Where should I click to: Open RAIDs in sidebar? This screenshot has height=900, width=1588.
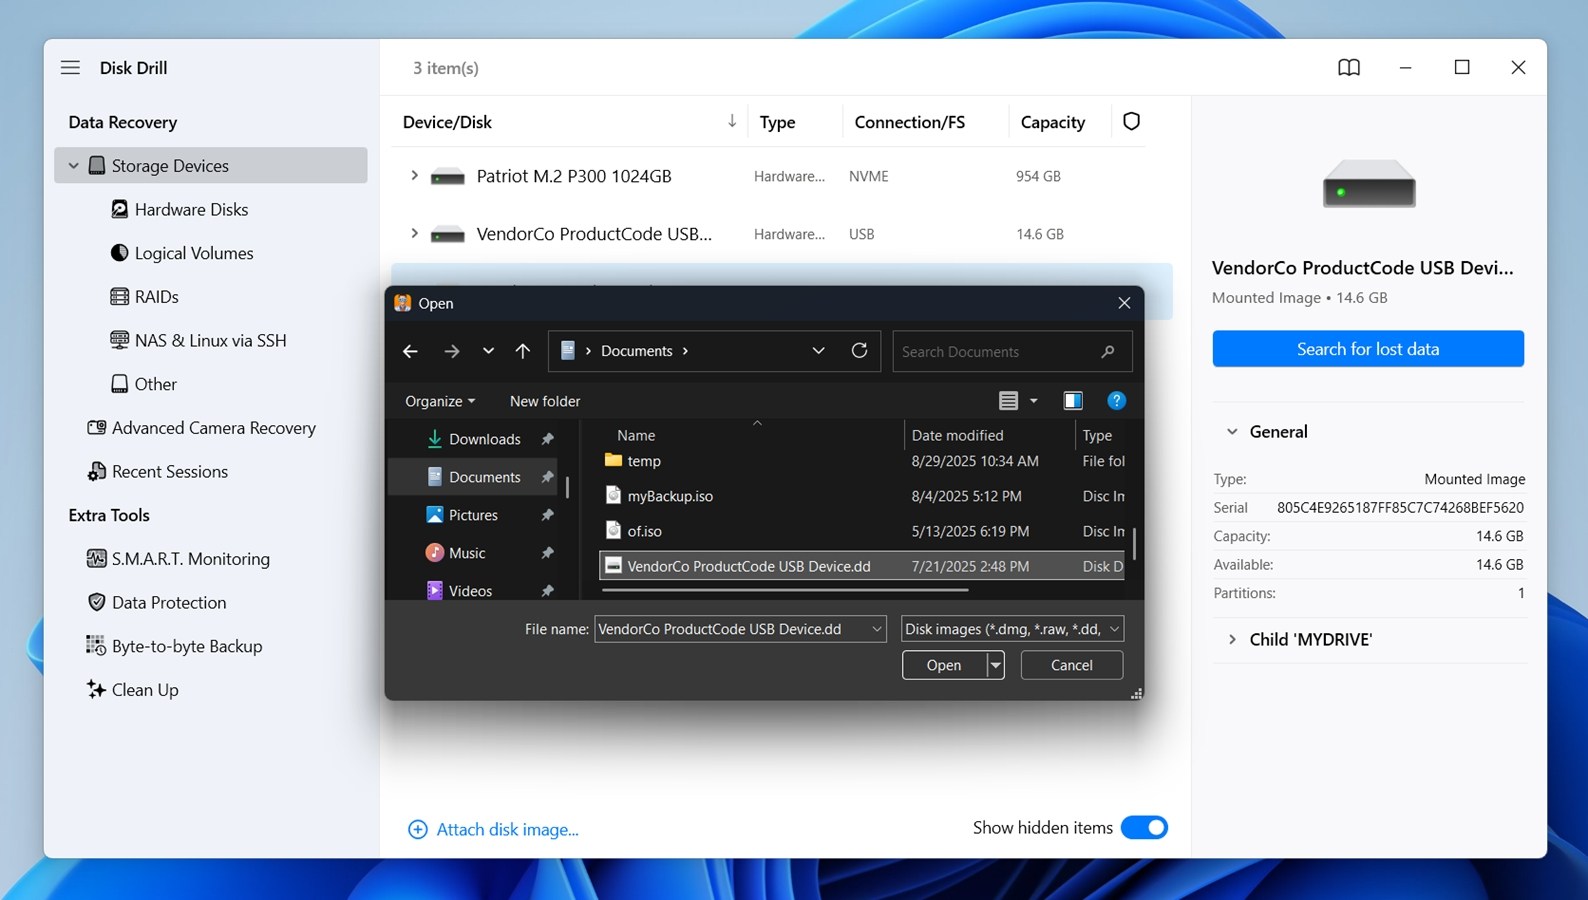(156, 297)
